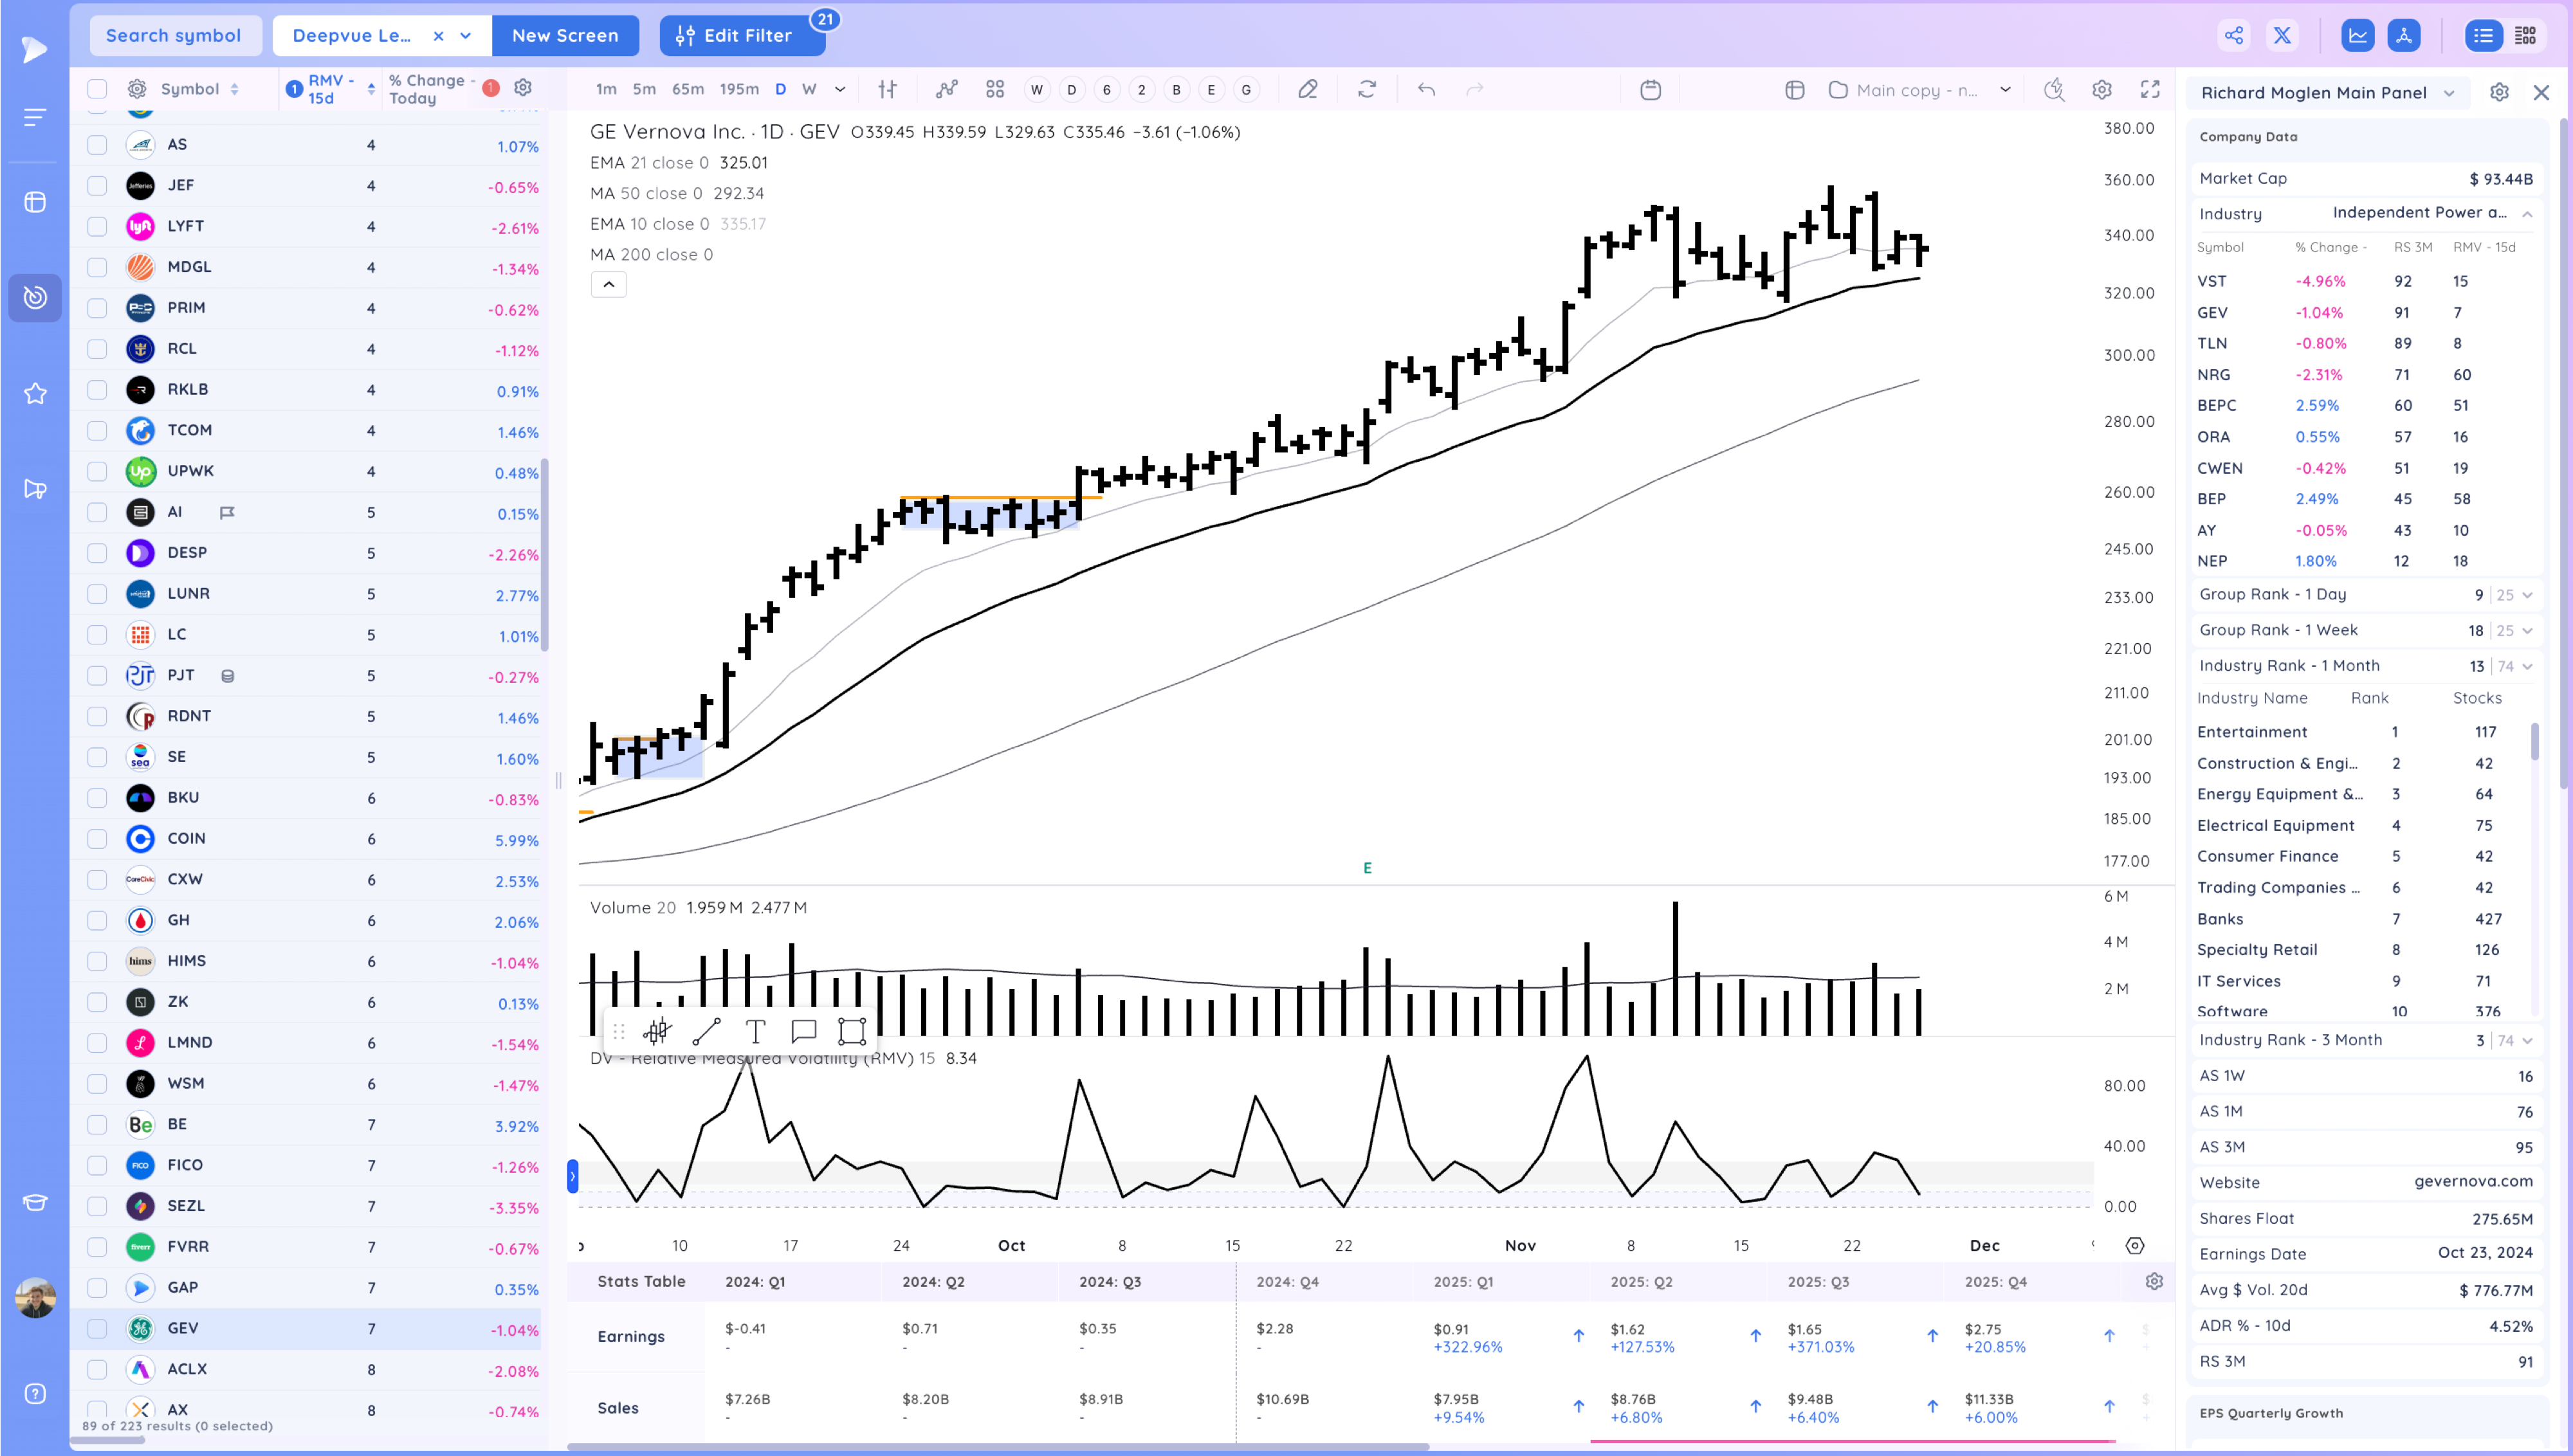2573x1456 pixels.
Task: Open the gevernova.com website link
Action: tap(2473, 1182)
